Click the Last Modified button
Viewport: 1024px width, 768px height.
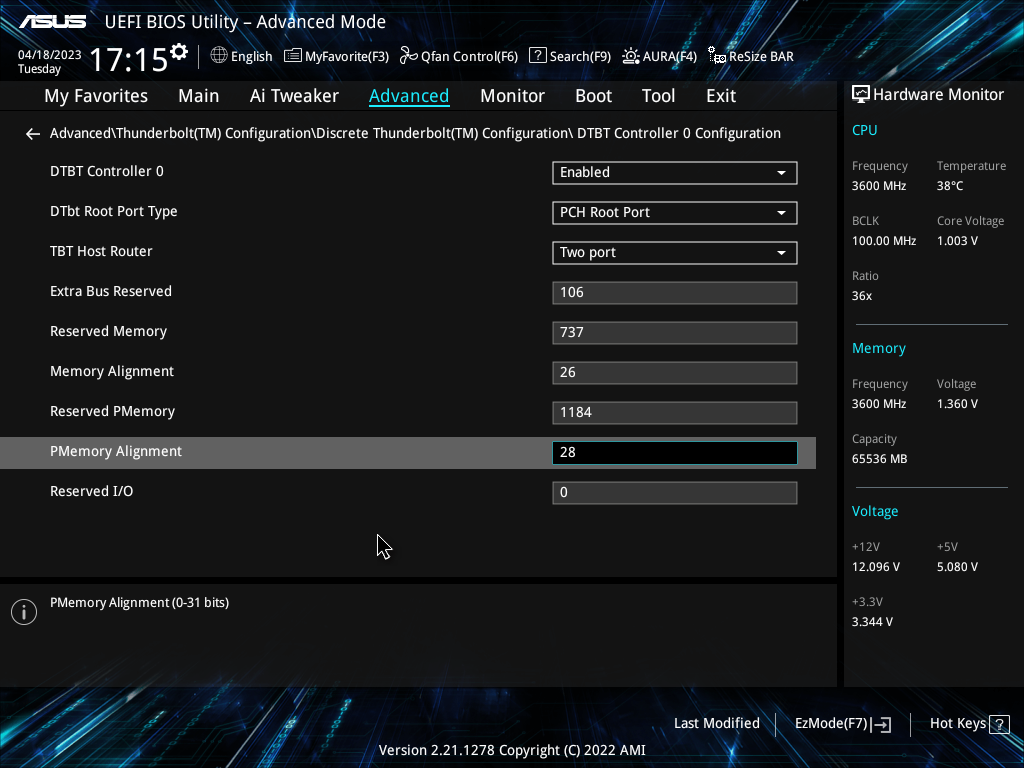tap(716, 724)
